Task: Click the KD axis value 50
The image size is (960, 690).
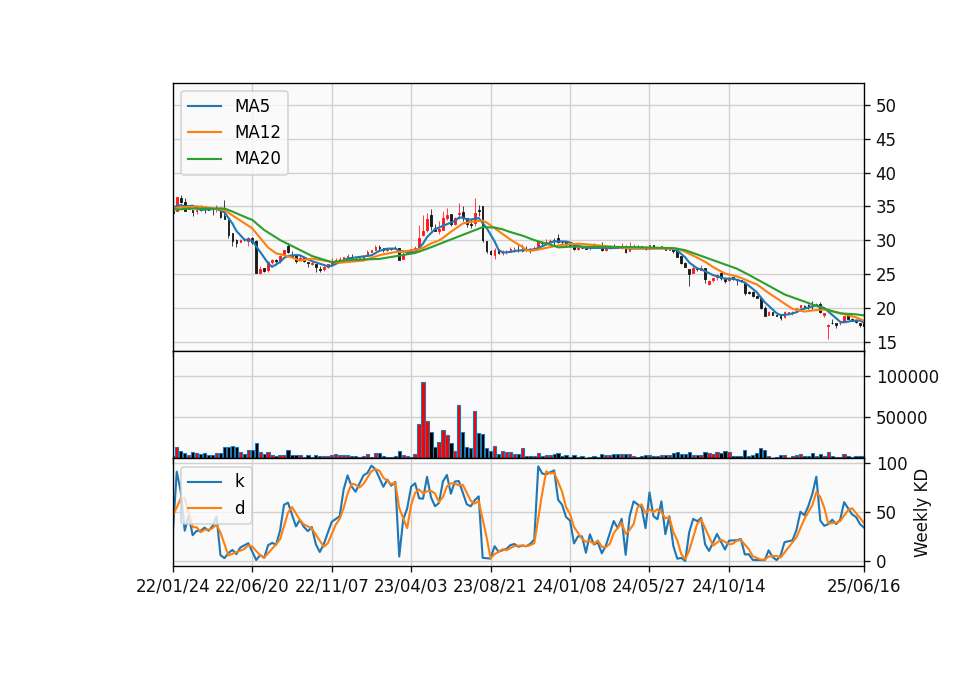Action: [x=885, y=512]
